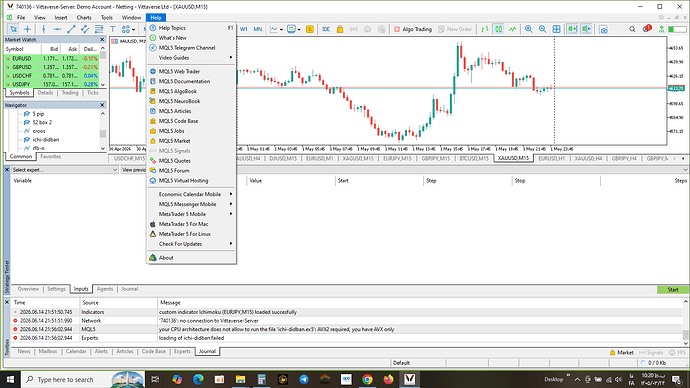This screenshot has height=388, width=690.
Task: Open the templates dropdown arrow in toolbar
Action: point(299,29)
